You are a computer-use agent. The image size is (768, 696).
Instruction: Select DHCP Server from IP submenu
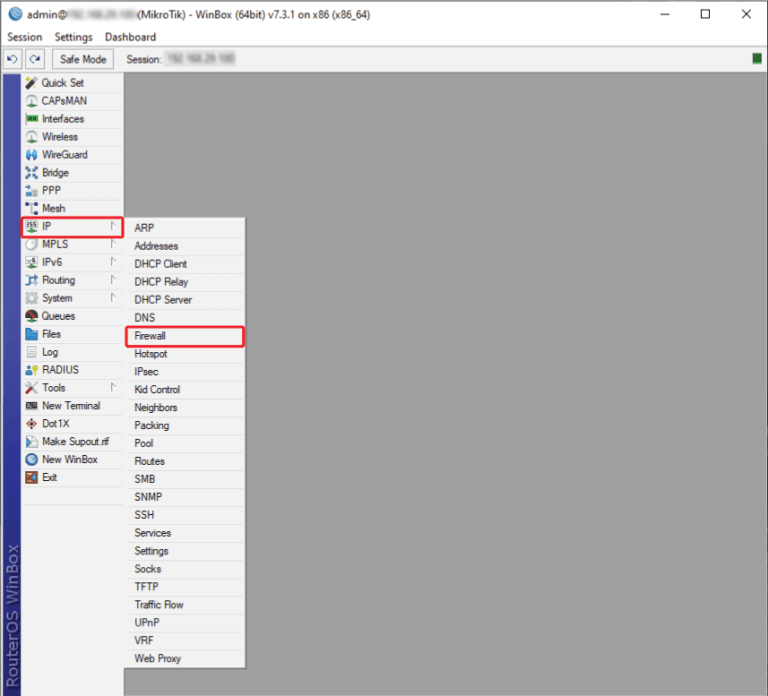click(x=163, y=300)
